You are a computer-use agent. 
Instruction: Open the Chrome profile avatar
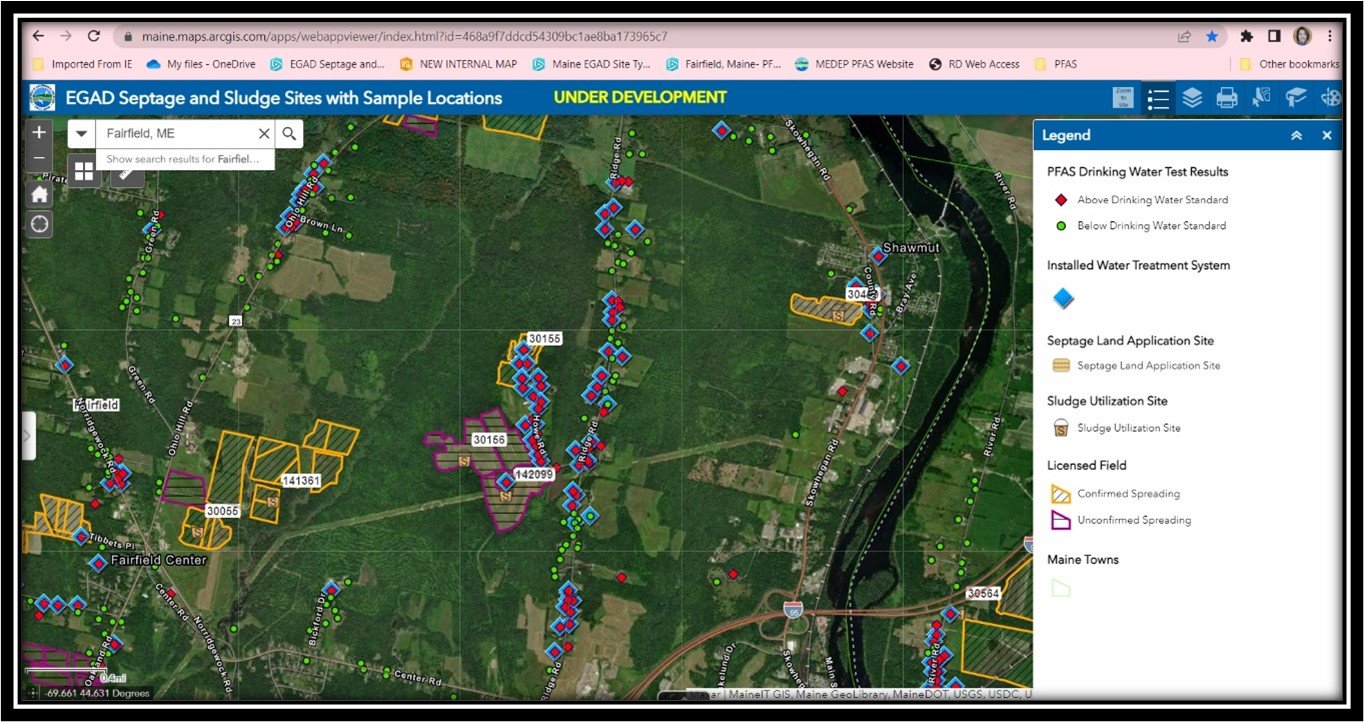pos(1302,36)
